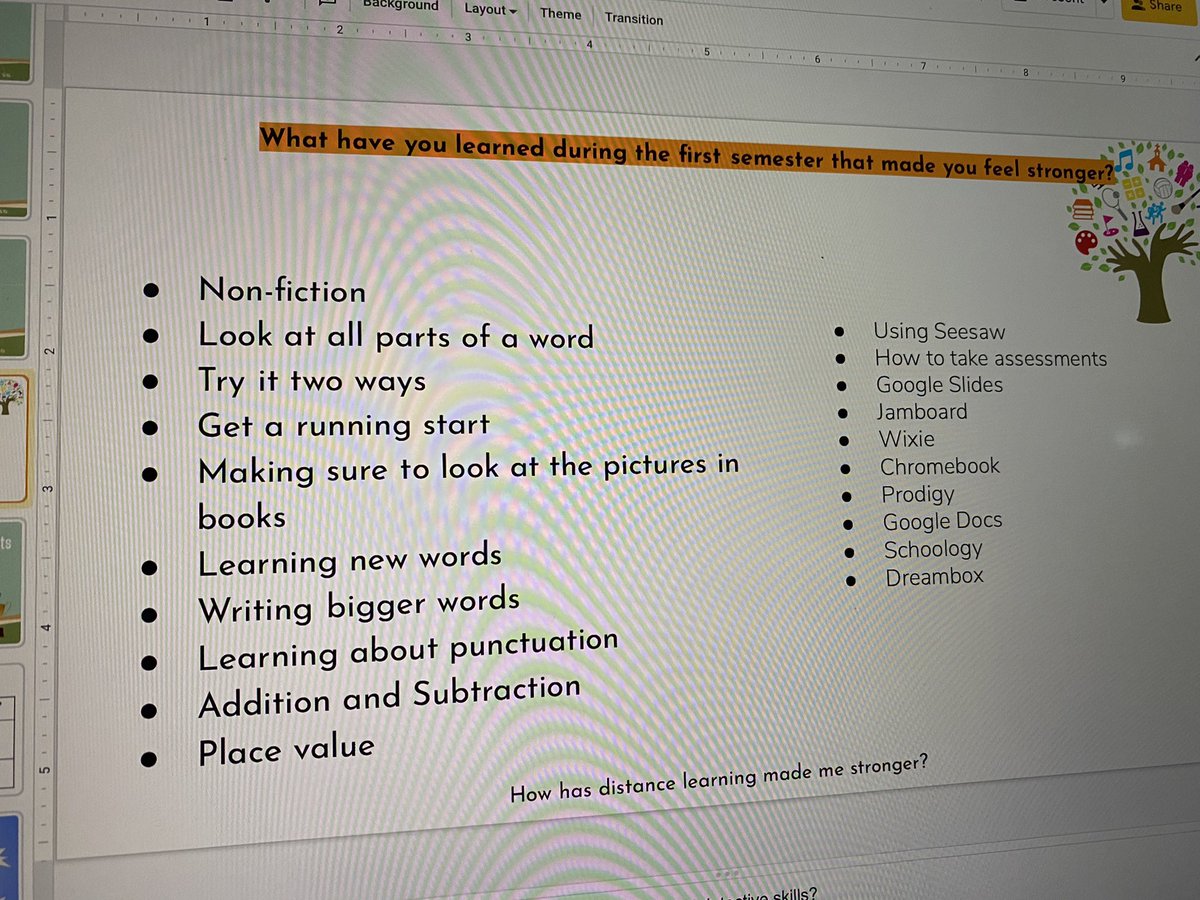Open the Theme panel
The image size is (1200, 900).
560,13
